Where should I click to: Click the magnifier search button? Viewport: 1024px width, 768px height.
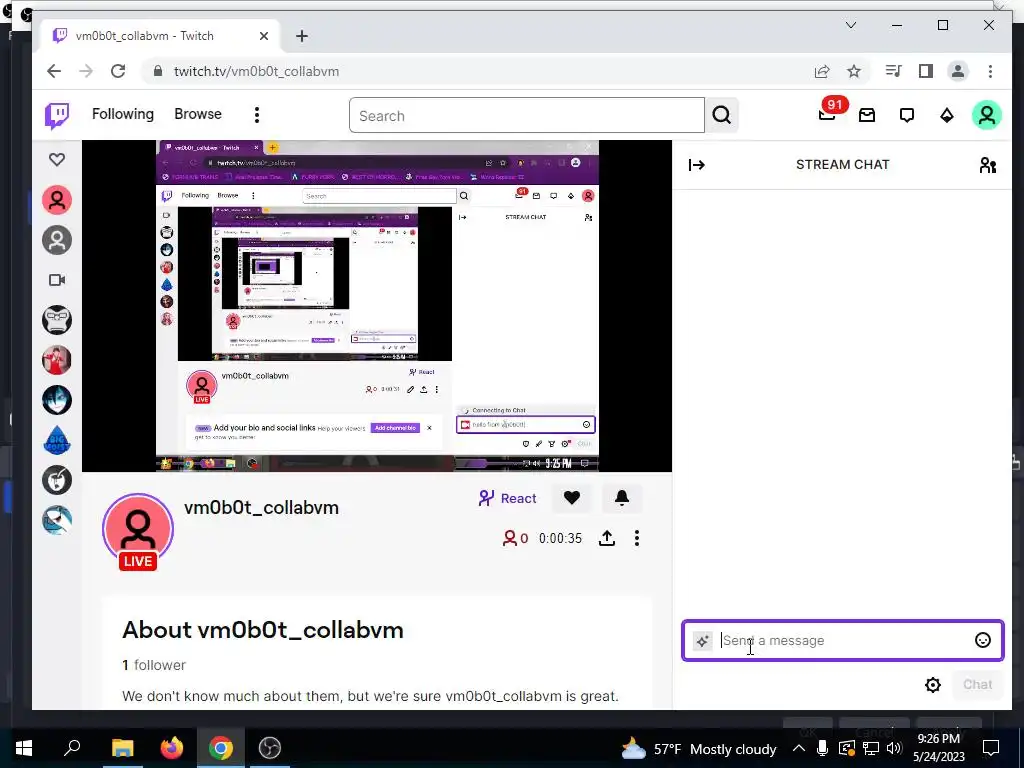722,116
